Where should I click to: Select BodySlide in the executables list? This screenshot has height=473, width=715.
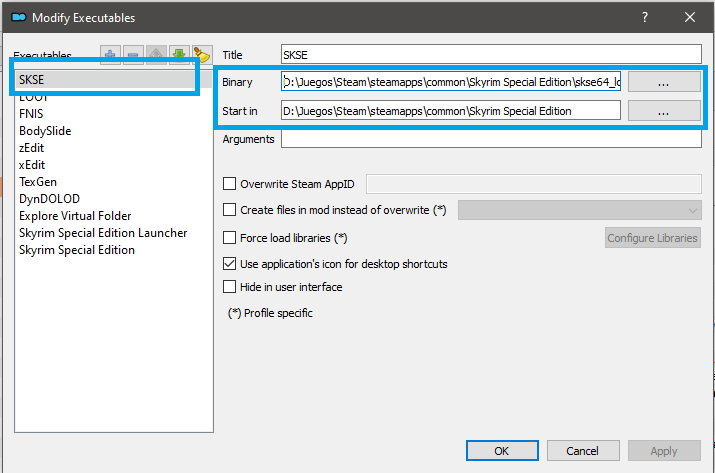coord(114,131)
